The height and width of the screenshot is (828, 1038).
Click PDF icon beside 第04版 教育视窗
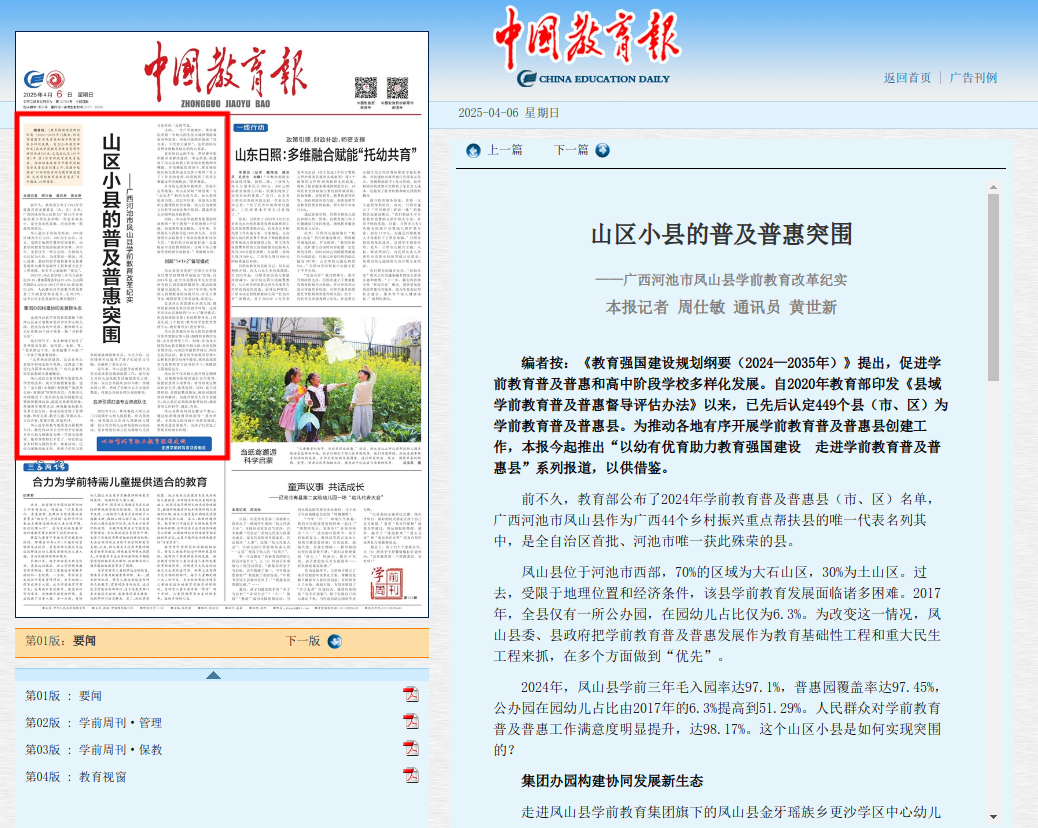pos(410,776)
